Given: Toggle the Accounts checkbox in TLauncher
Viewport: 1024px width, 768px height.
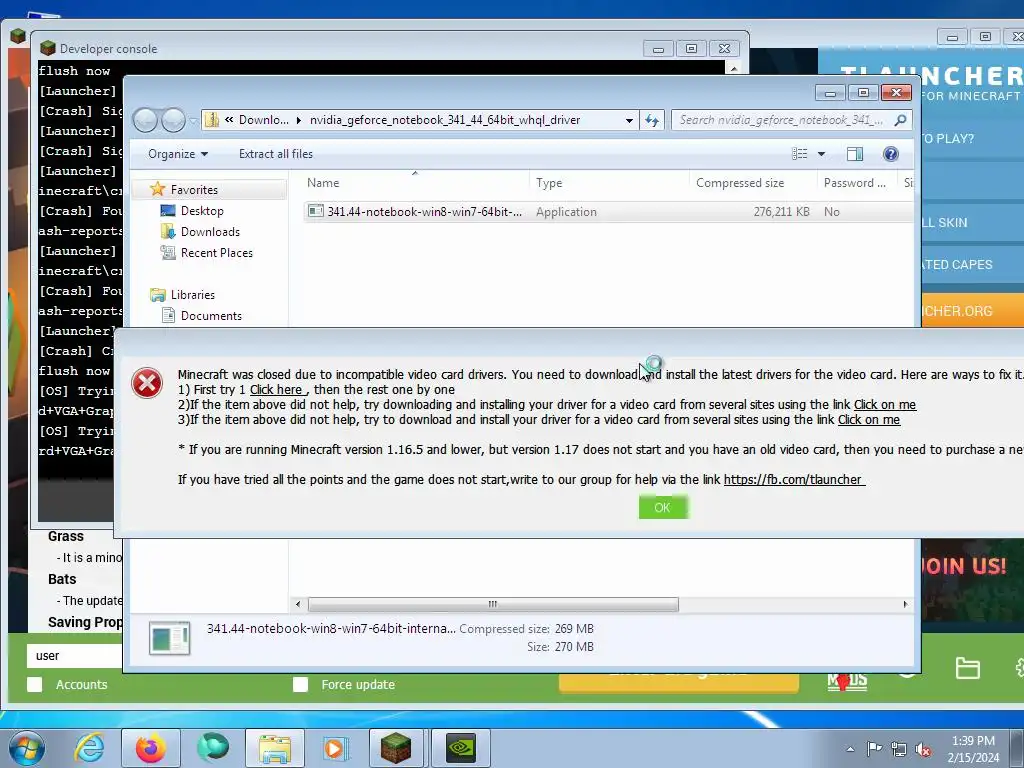Looking at the screenshot, I should point(35,684).
